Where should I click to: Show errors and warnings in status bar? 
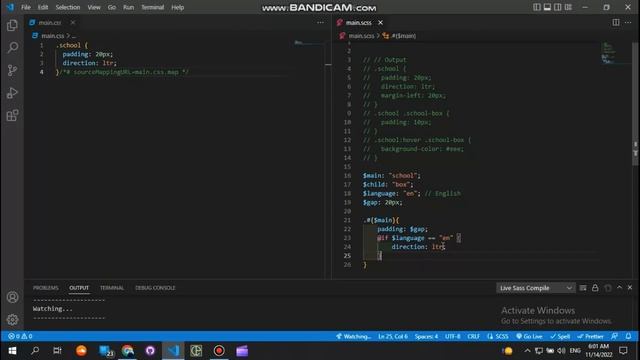pos(20,336)
